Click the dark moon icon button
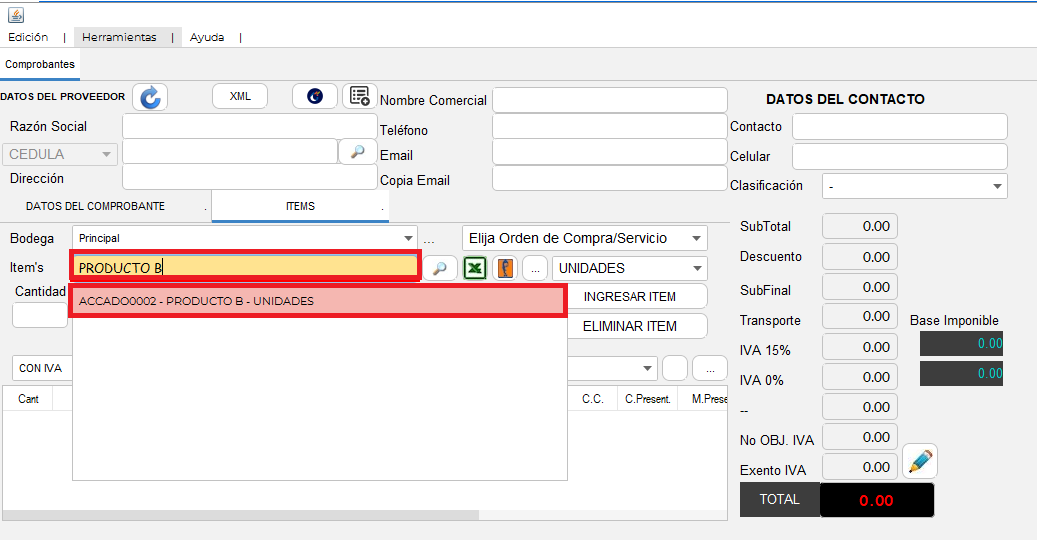Image resolution: width=1037 pixels, height=540 pixels. (315, 96)
